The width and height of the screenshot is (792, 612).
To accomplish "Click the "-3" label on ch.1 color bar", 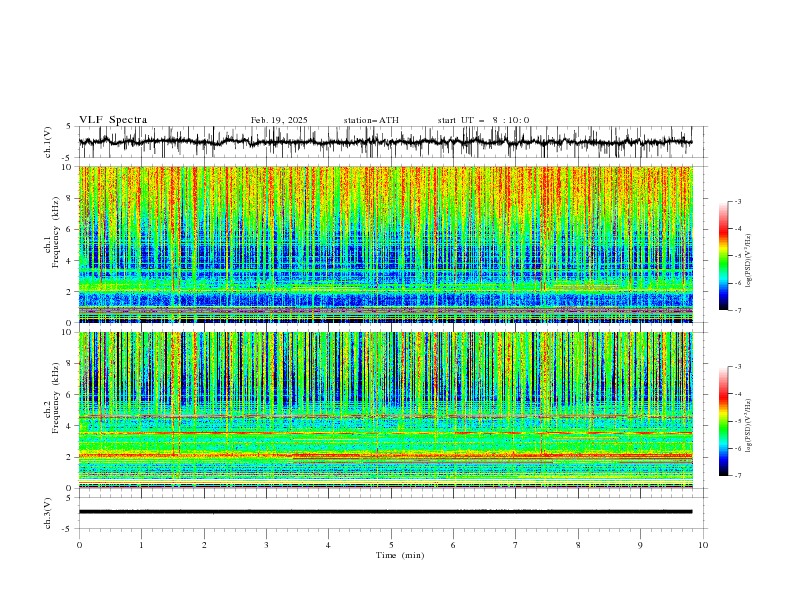I will pyautogui.click(x=738, y=202).
